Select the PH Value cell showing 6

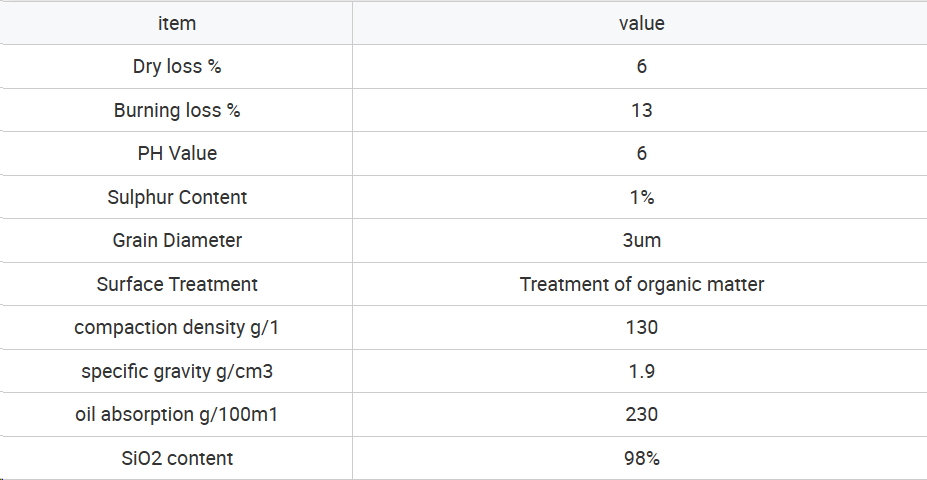(x=641, y=153)
